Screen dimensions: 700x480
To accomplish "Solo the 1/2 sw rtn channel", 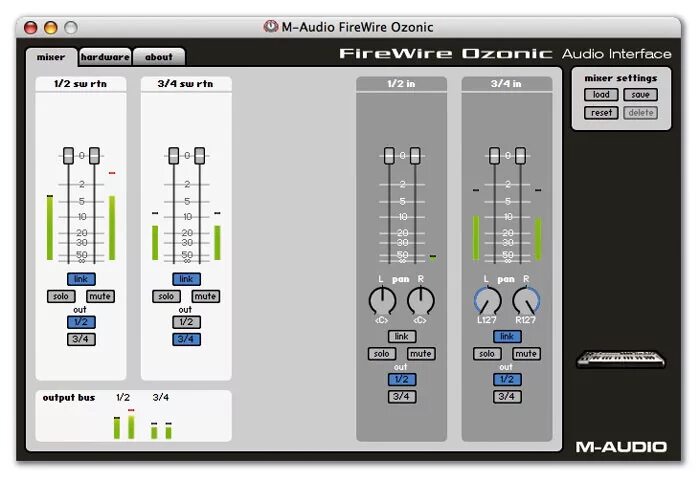I will (x=61, y=296).
